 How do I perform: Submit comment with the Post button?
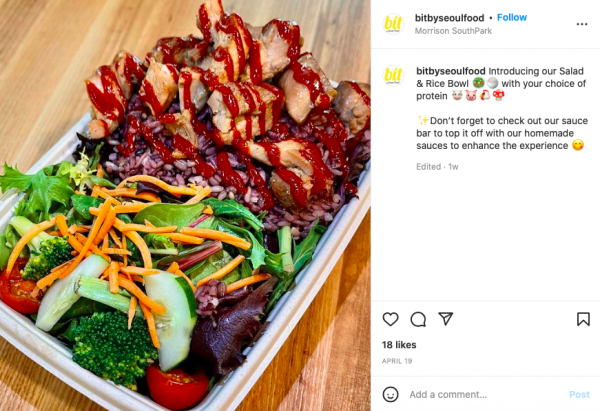tap(579, 395)
